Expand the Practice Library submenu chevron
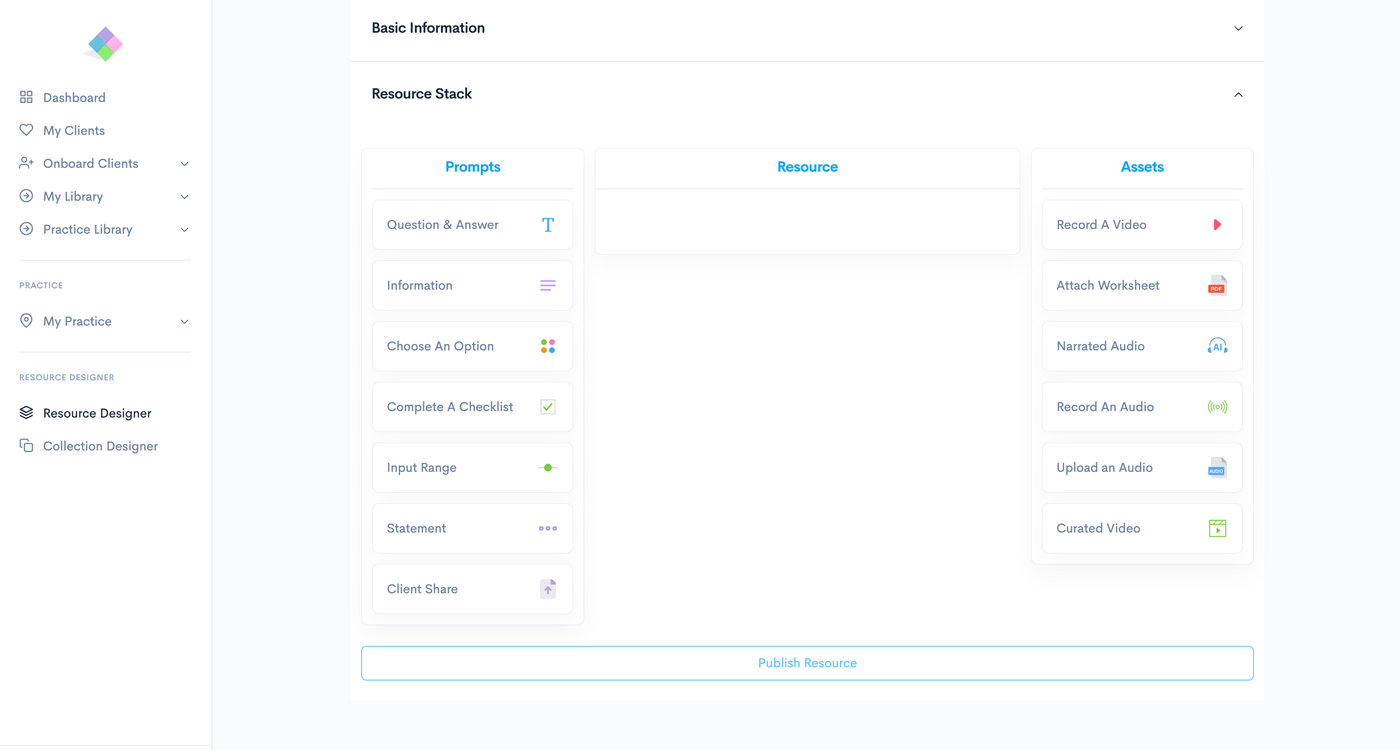 (x=184, y=230)
